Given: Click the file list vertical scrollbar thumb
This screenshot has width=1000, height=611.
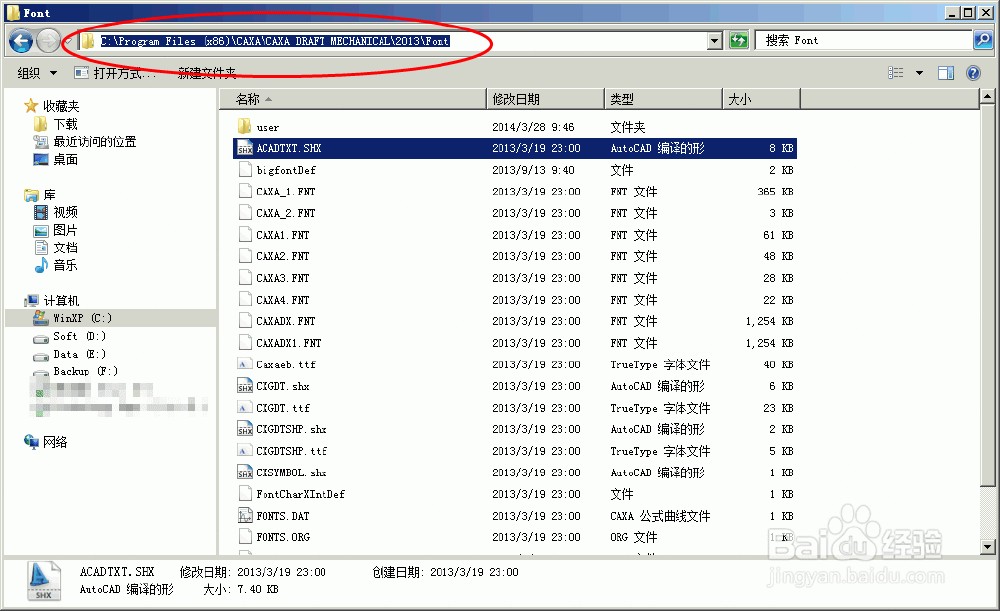Looking at the screenshot, I should pos(987,295).
